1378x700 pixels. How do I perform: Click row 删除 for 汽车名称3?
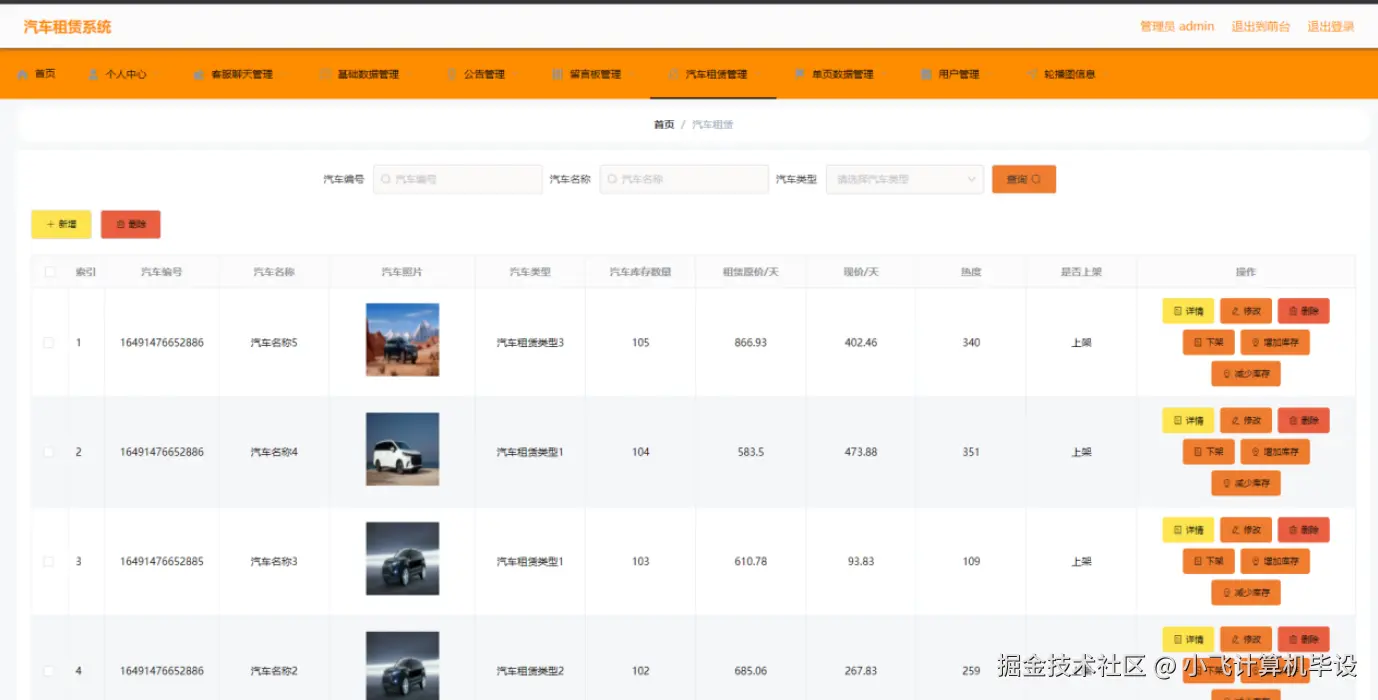[x=1304, y=530]
